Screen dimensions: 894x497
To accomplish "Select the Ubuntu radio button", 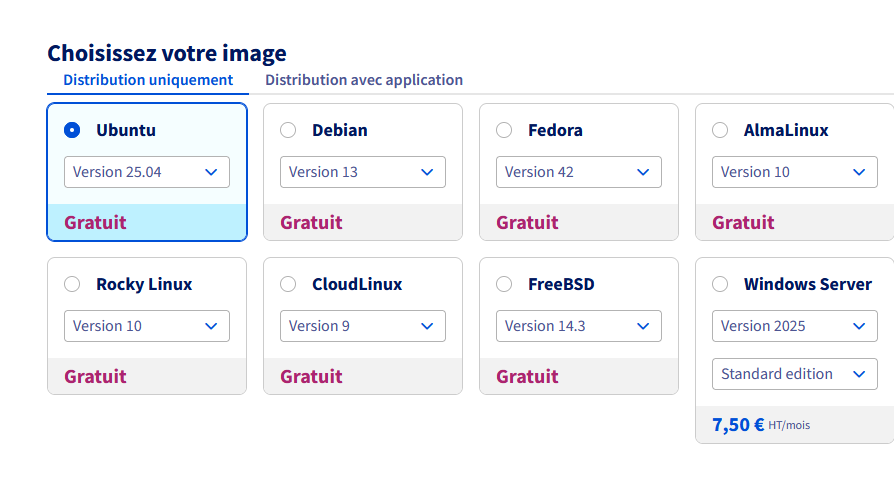I will 72,130.
